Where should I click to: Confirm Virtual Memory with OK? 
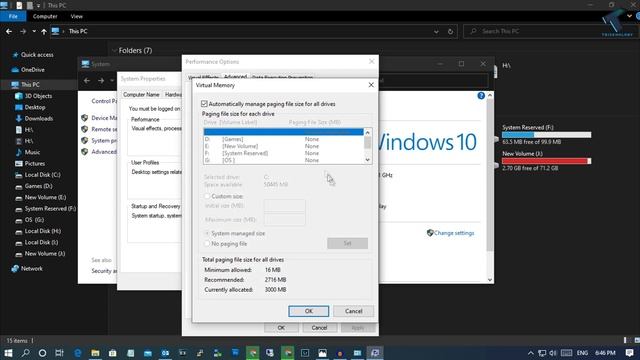[308, 311]
